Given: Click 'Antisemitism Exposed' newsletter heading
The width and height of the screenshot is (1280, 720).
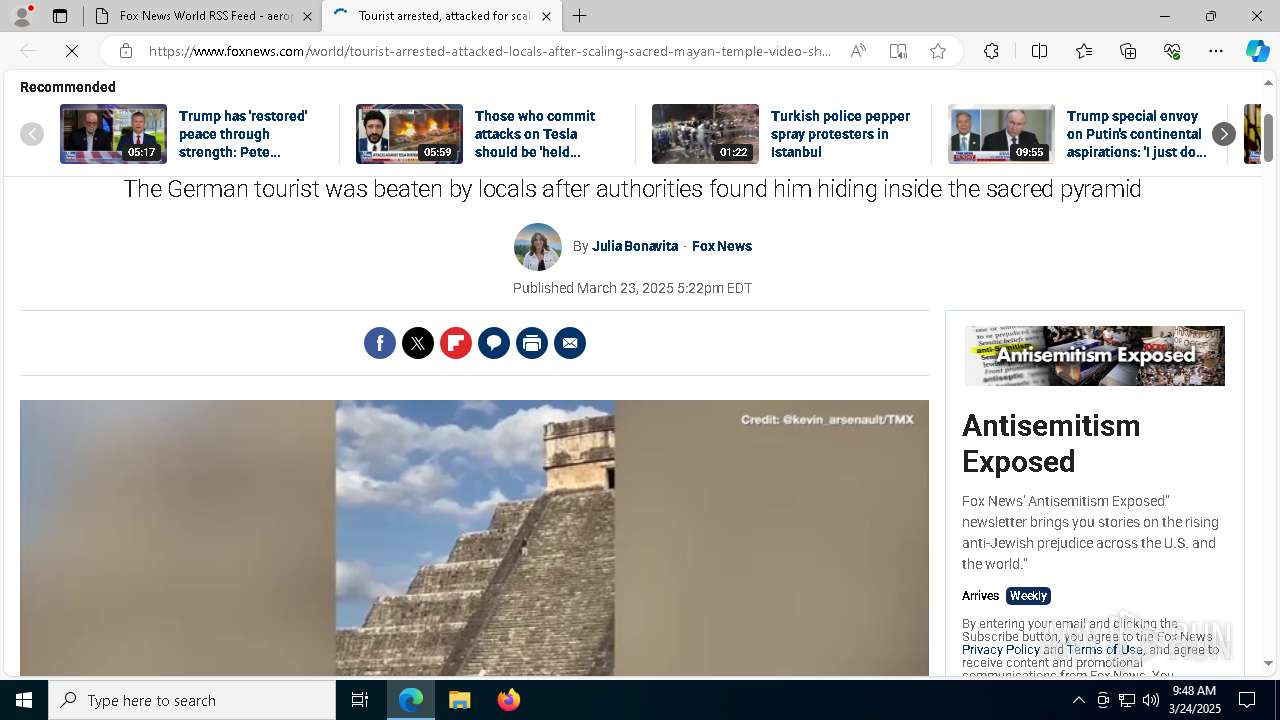Looking at the screenshot, I should tap(1051, 443).
